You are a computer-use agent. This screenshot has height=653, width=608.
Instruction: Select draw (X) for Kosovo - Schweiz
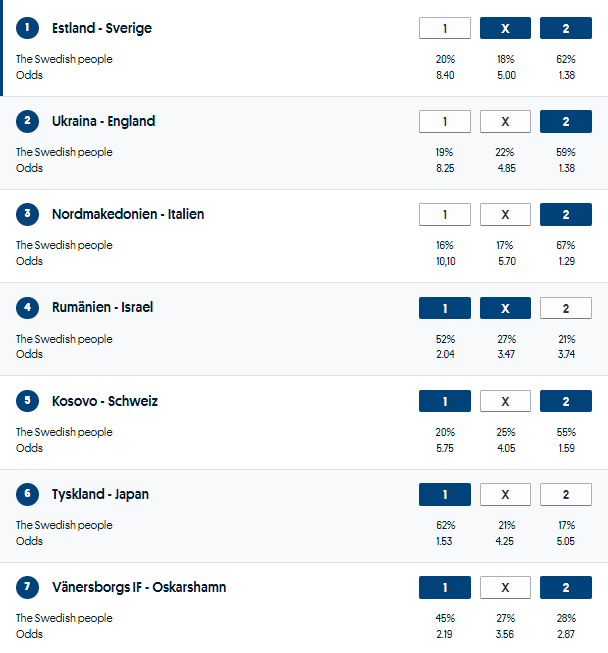505,401
